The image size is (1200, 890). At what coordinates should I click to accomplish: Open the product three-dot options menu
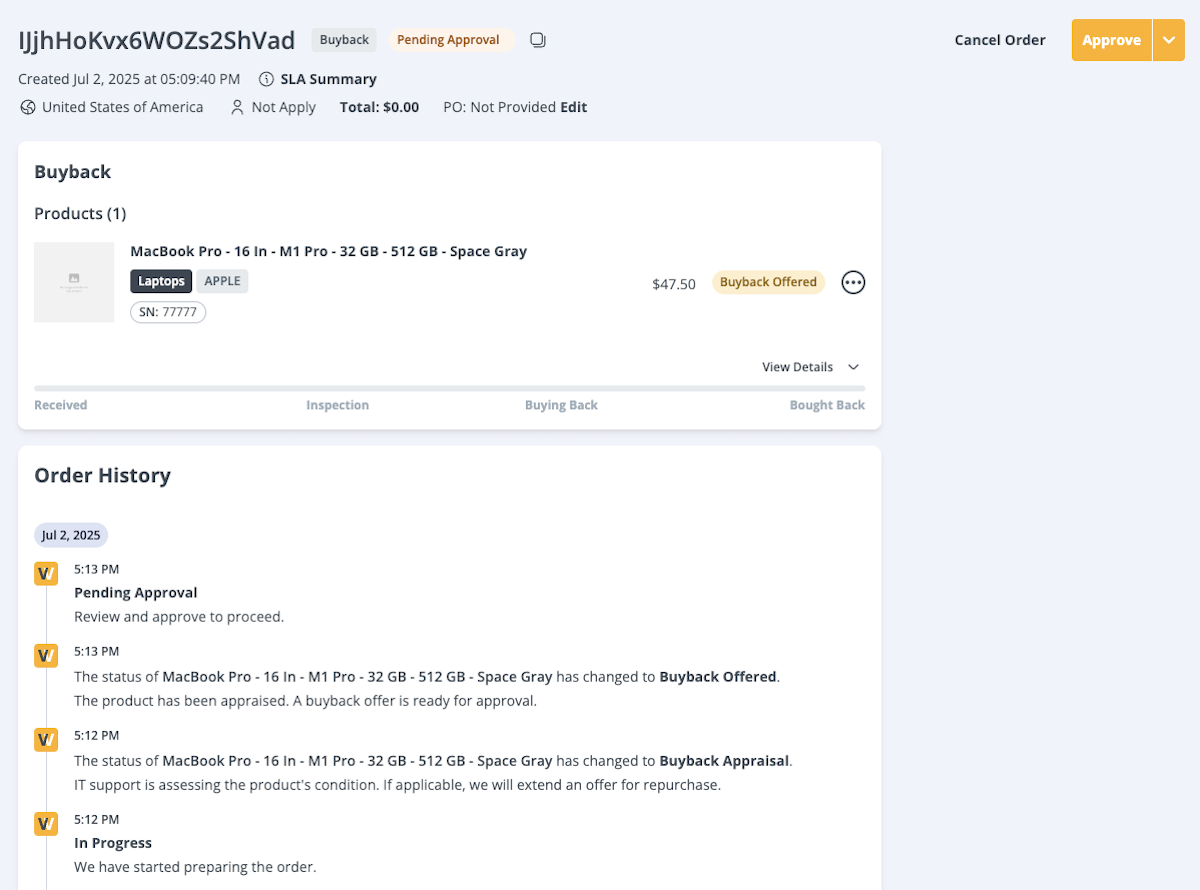click(x=853, y=282)
